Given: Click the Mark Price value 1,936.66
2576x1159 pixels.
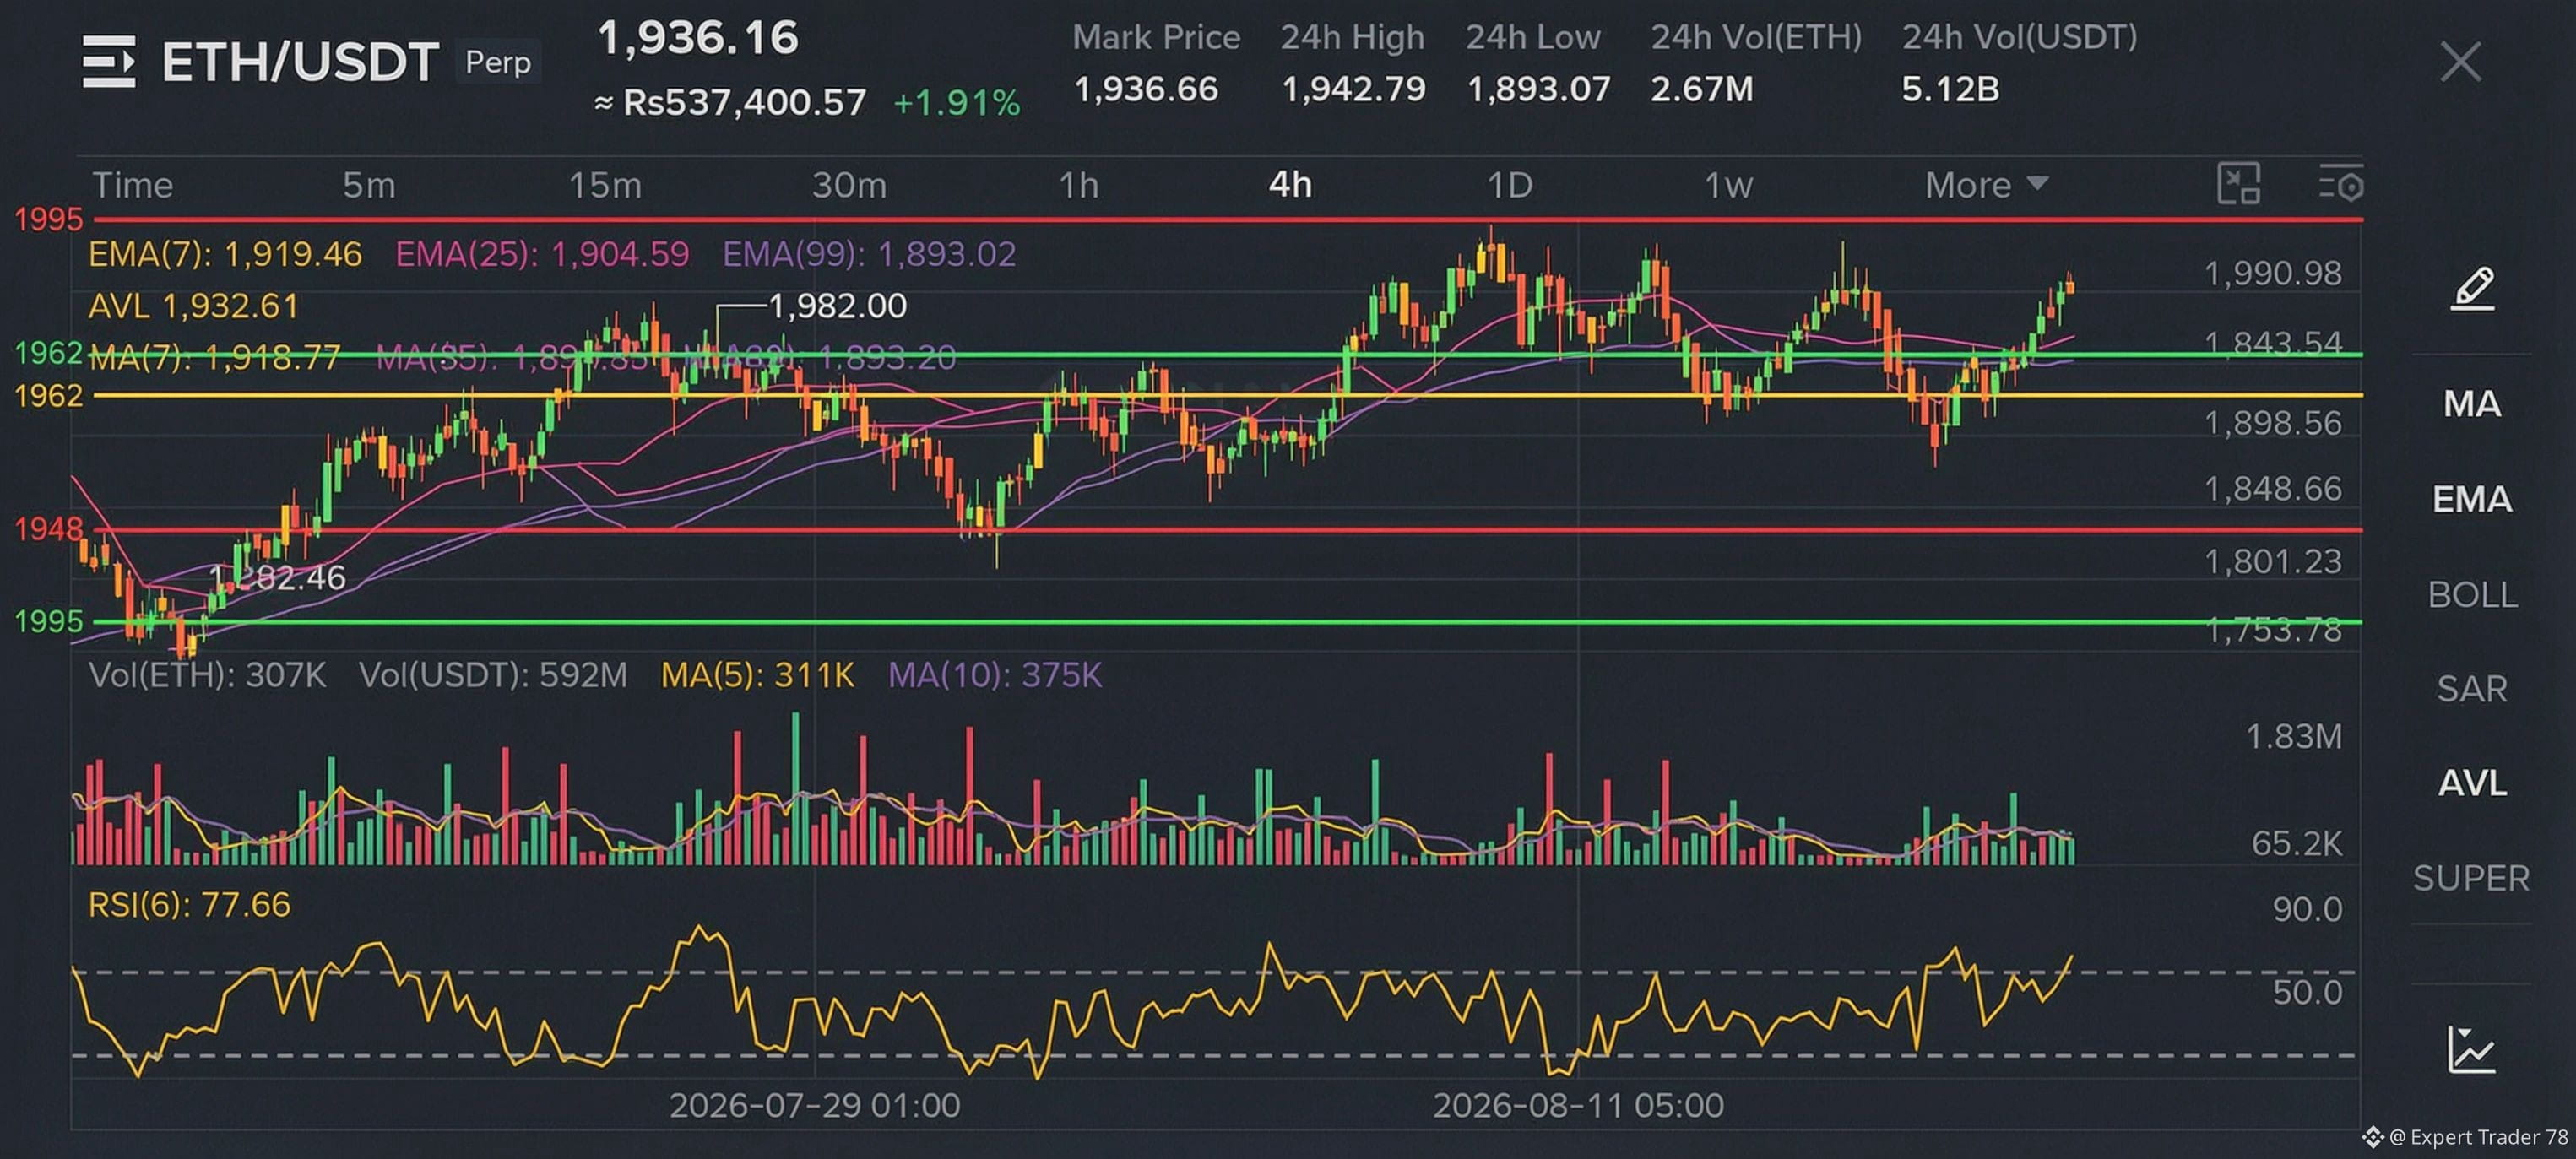Looking at the screenshot, I should click(1146, 89).
